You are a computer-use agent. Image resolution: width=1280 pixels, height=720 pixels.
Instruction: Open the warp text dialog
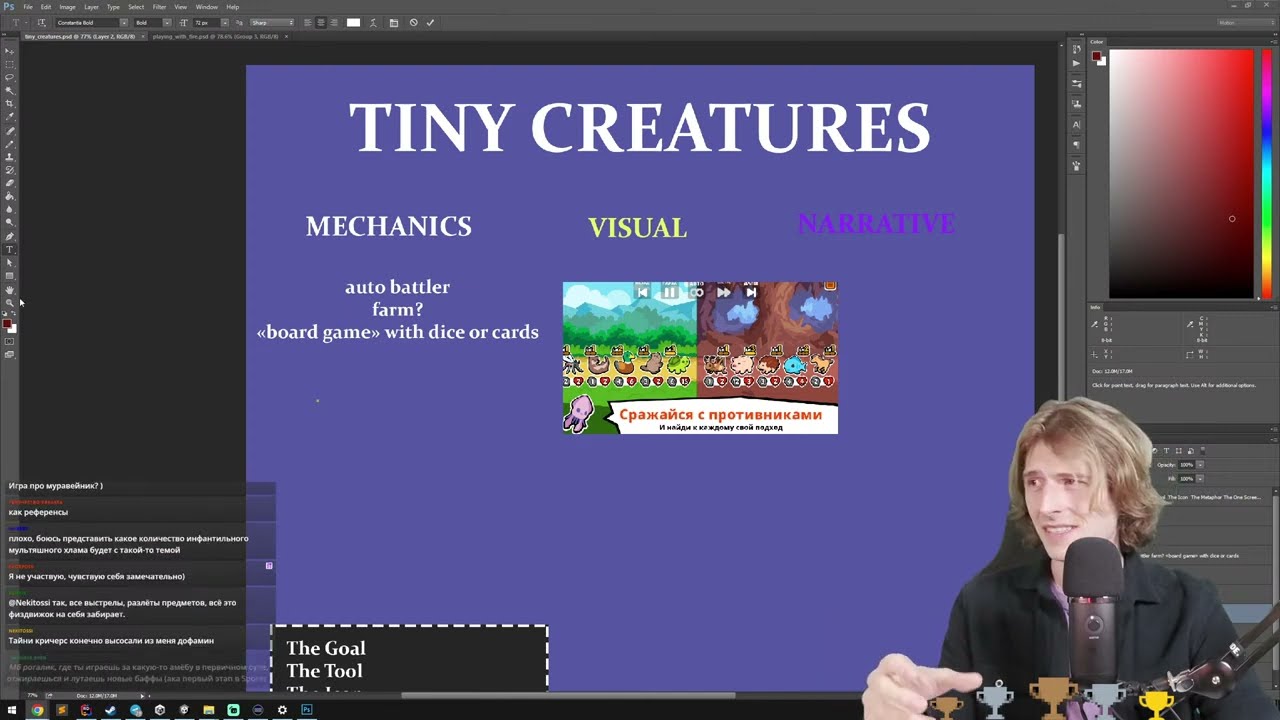pos(373,23)
